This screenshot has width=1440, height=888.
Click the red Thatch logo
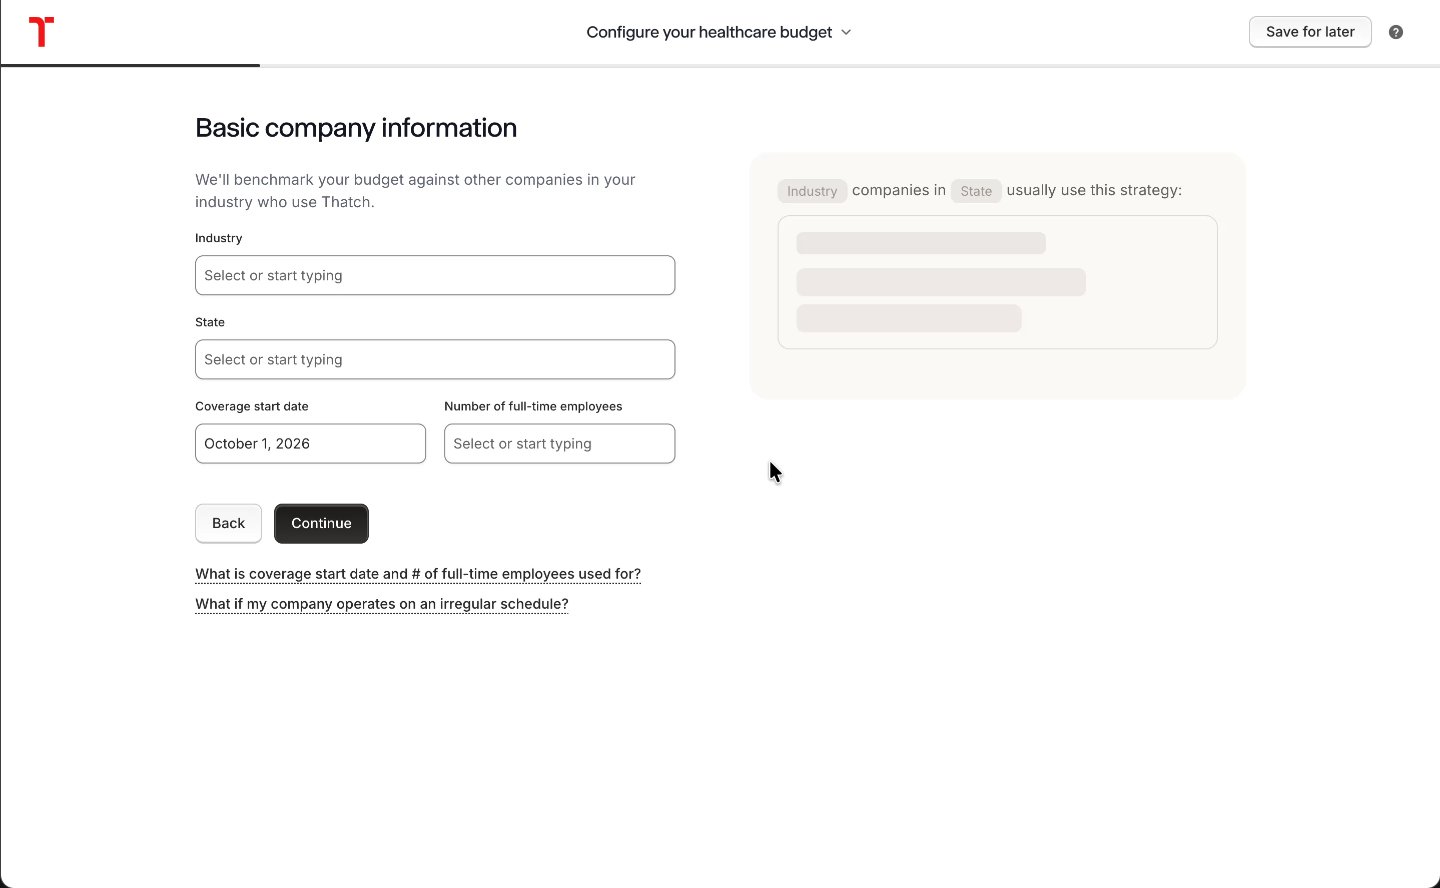click(x=41, y=32)
